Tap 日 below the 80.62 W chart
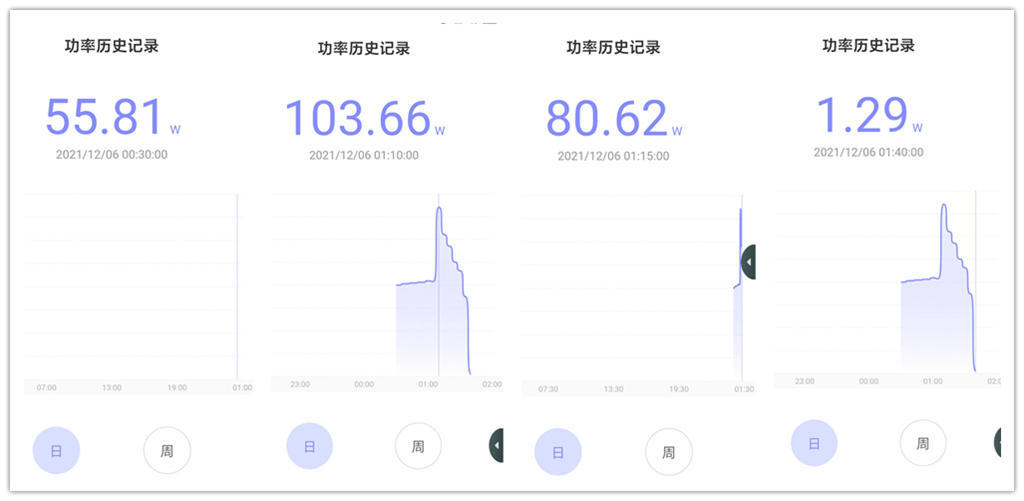 (x=558, y=452)
